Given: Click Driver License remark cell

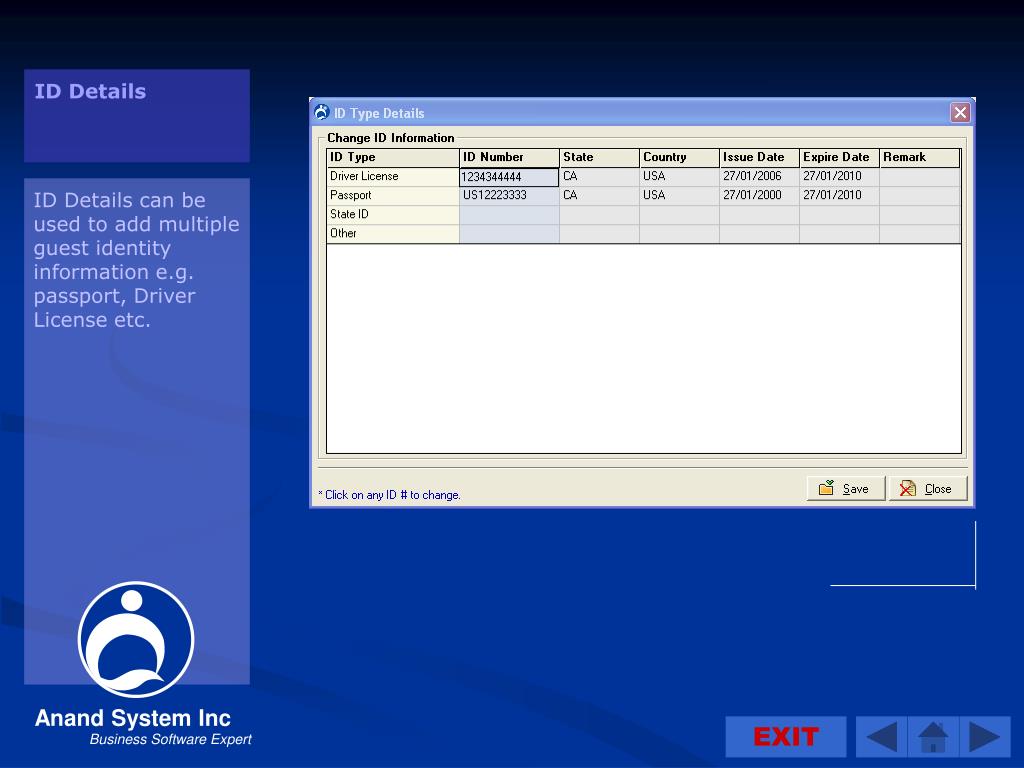Looking at the screenshot, I should coord(920,176).
